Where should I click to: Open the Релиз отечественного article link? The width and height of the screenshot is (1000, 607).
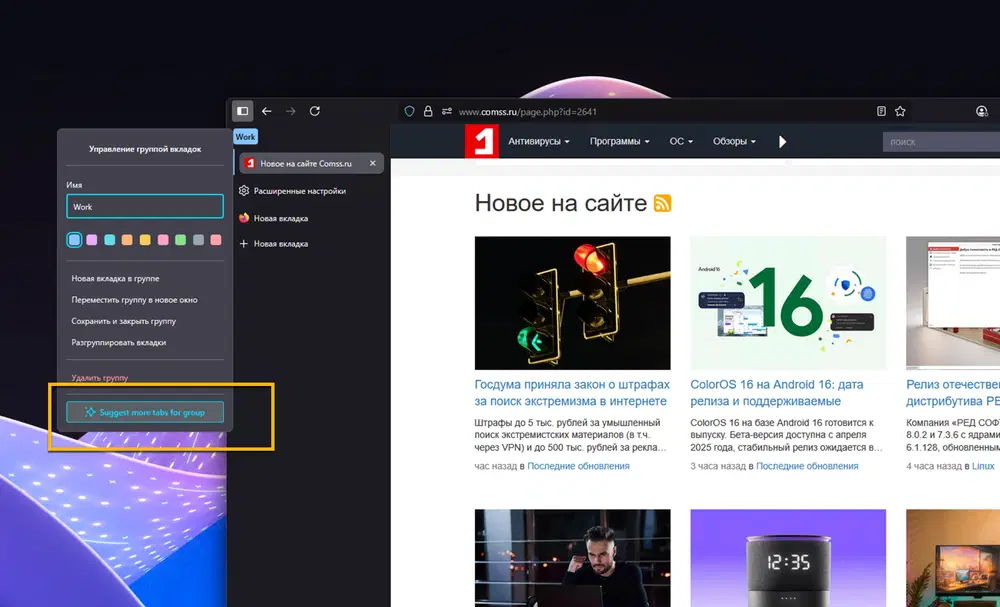tap(953, 393)
